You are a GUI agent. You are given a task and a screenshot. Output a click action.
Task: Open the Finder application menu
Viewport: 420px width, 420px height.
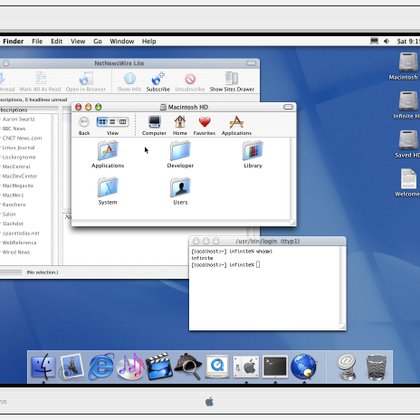click(x=13, y=41)
